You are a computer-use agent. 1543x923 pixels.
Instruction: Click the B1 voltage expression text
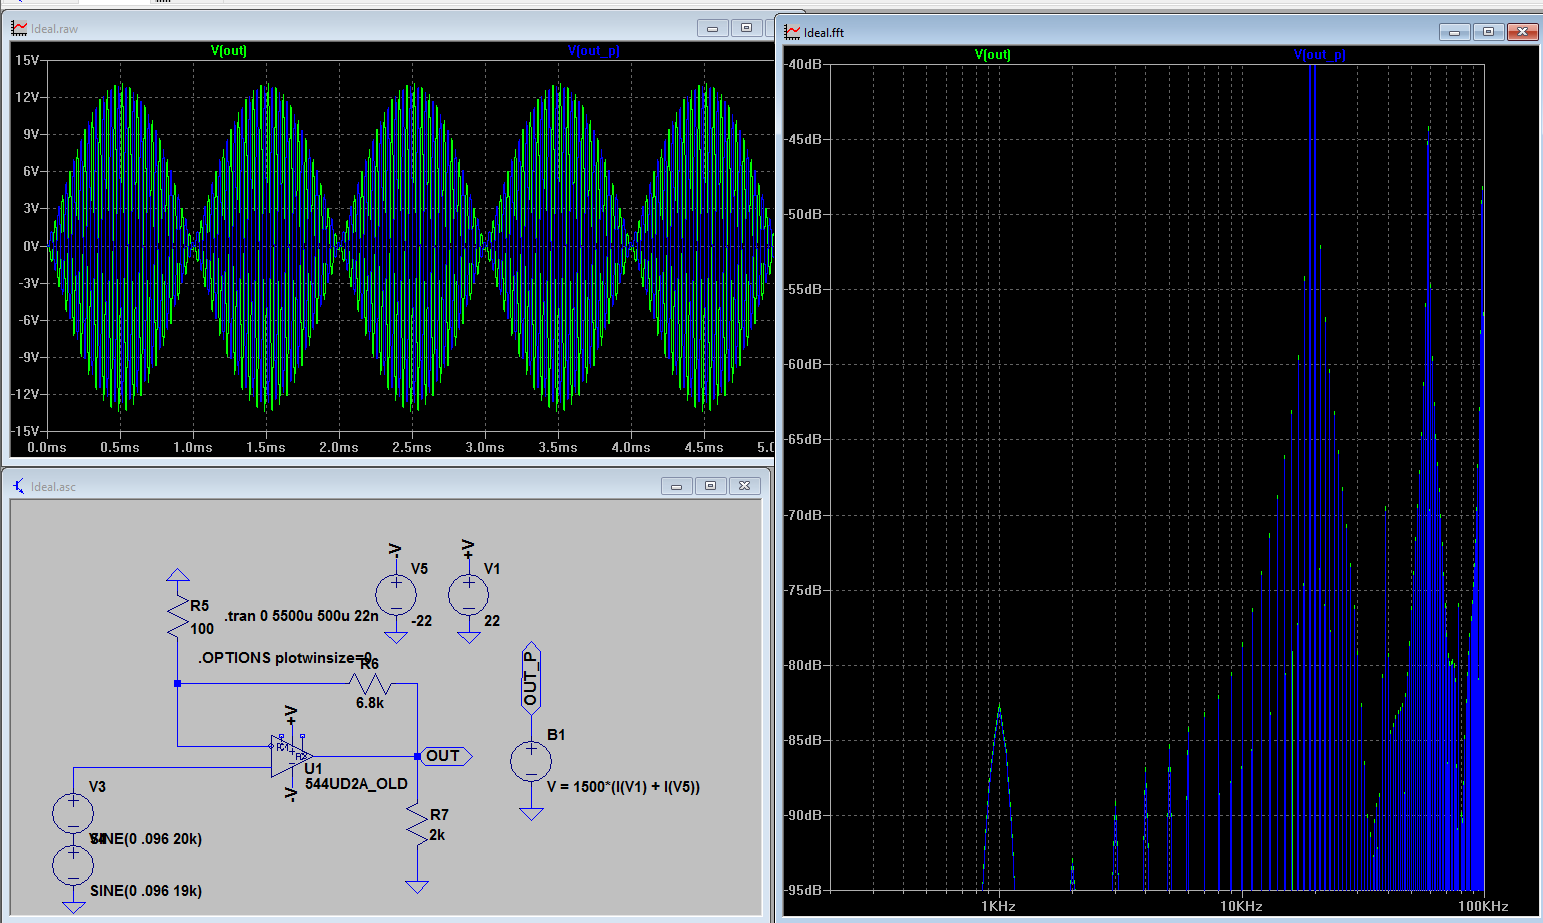(623, 787)
